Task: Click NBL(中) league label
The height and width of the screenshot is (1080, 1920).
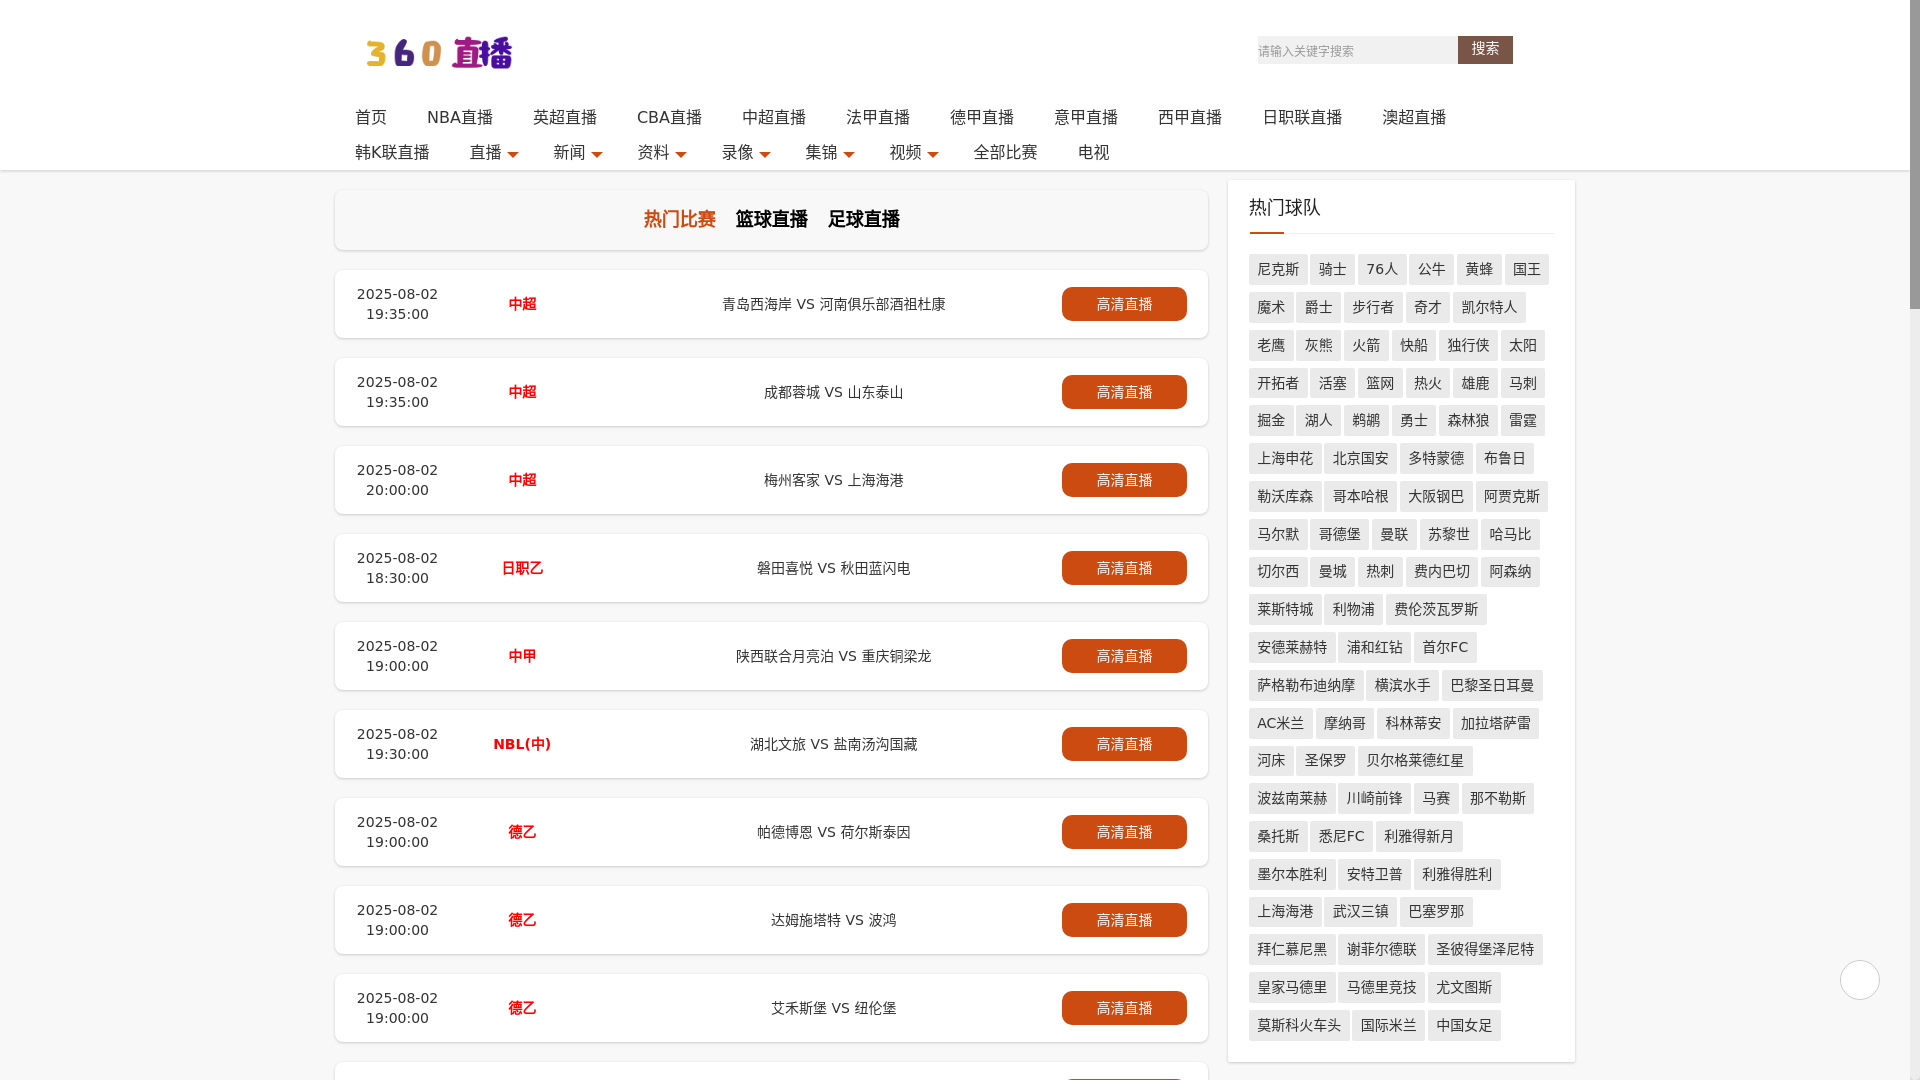Action: (522, 744)
